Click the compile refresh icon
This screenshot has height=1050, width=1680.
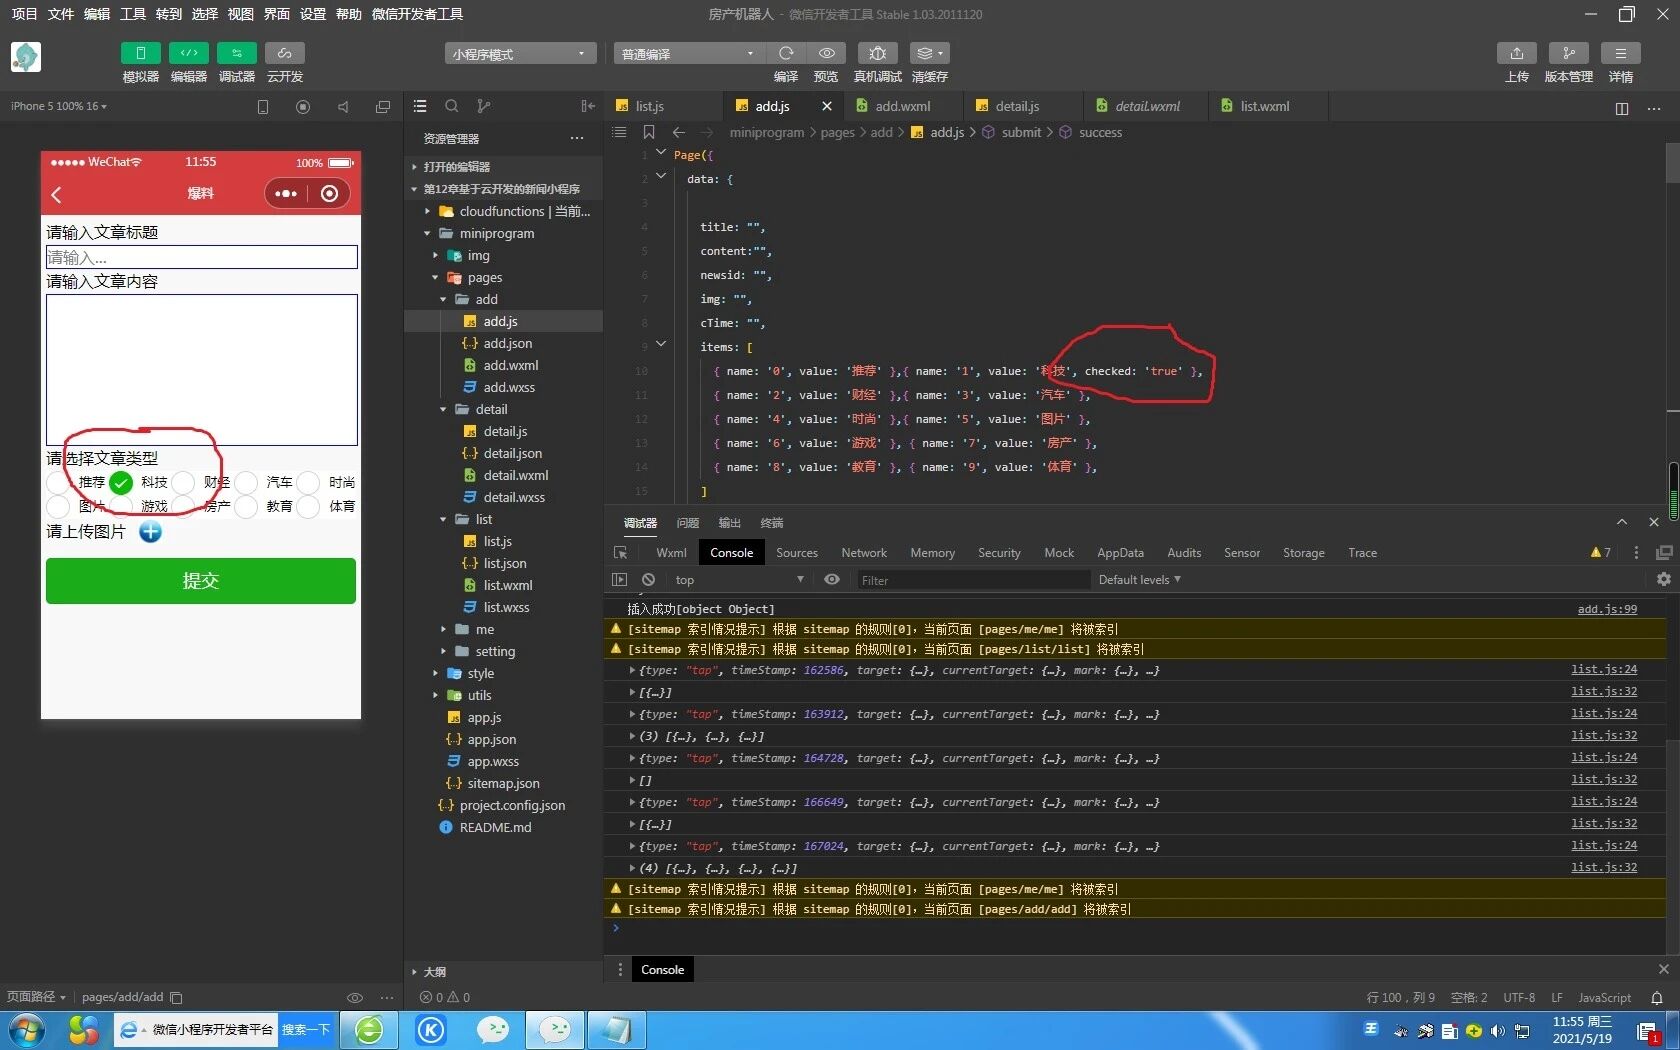click(786, 53)
